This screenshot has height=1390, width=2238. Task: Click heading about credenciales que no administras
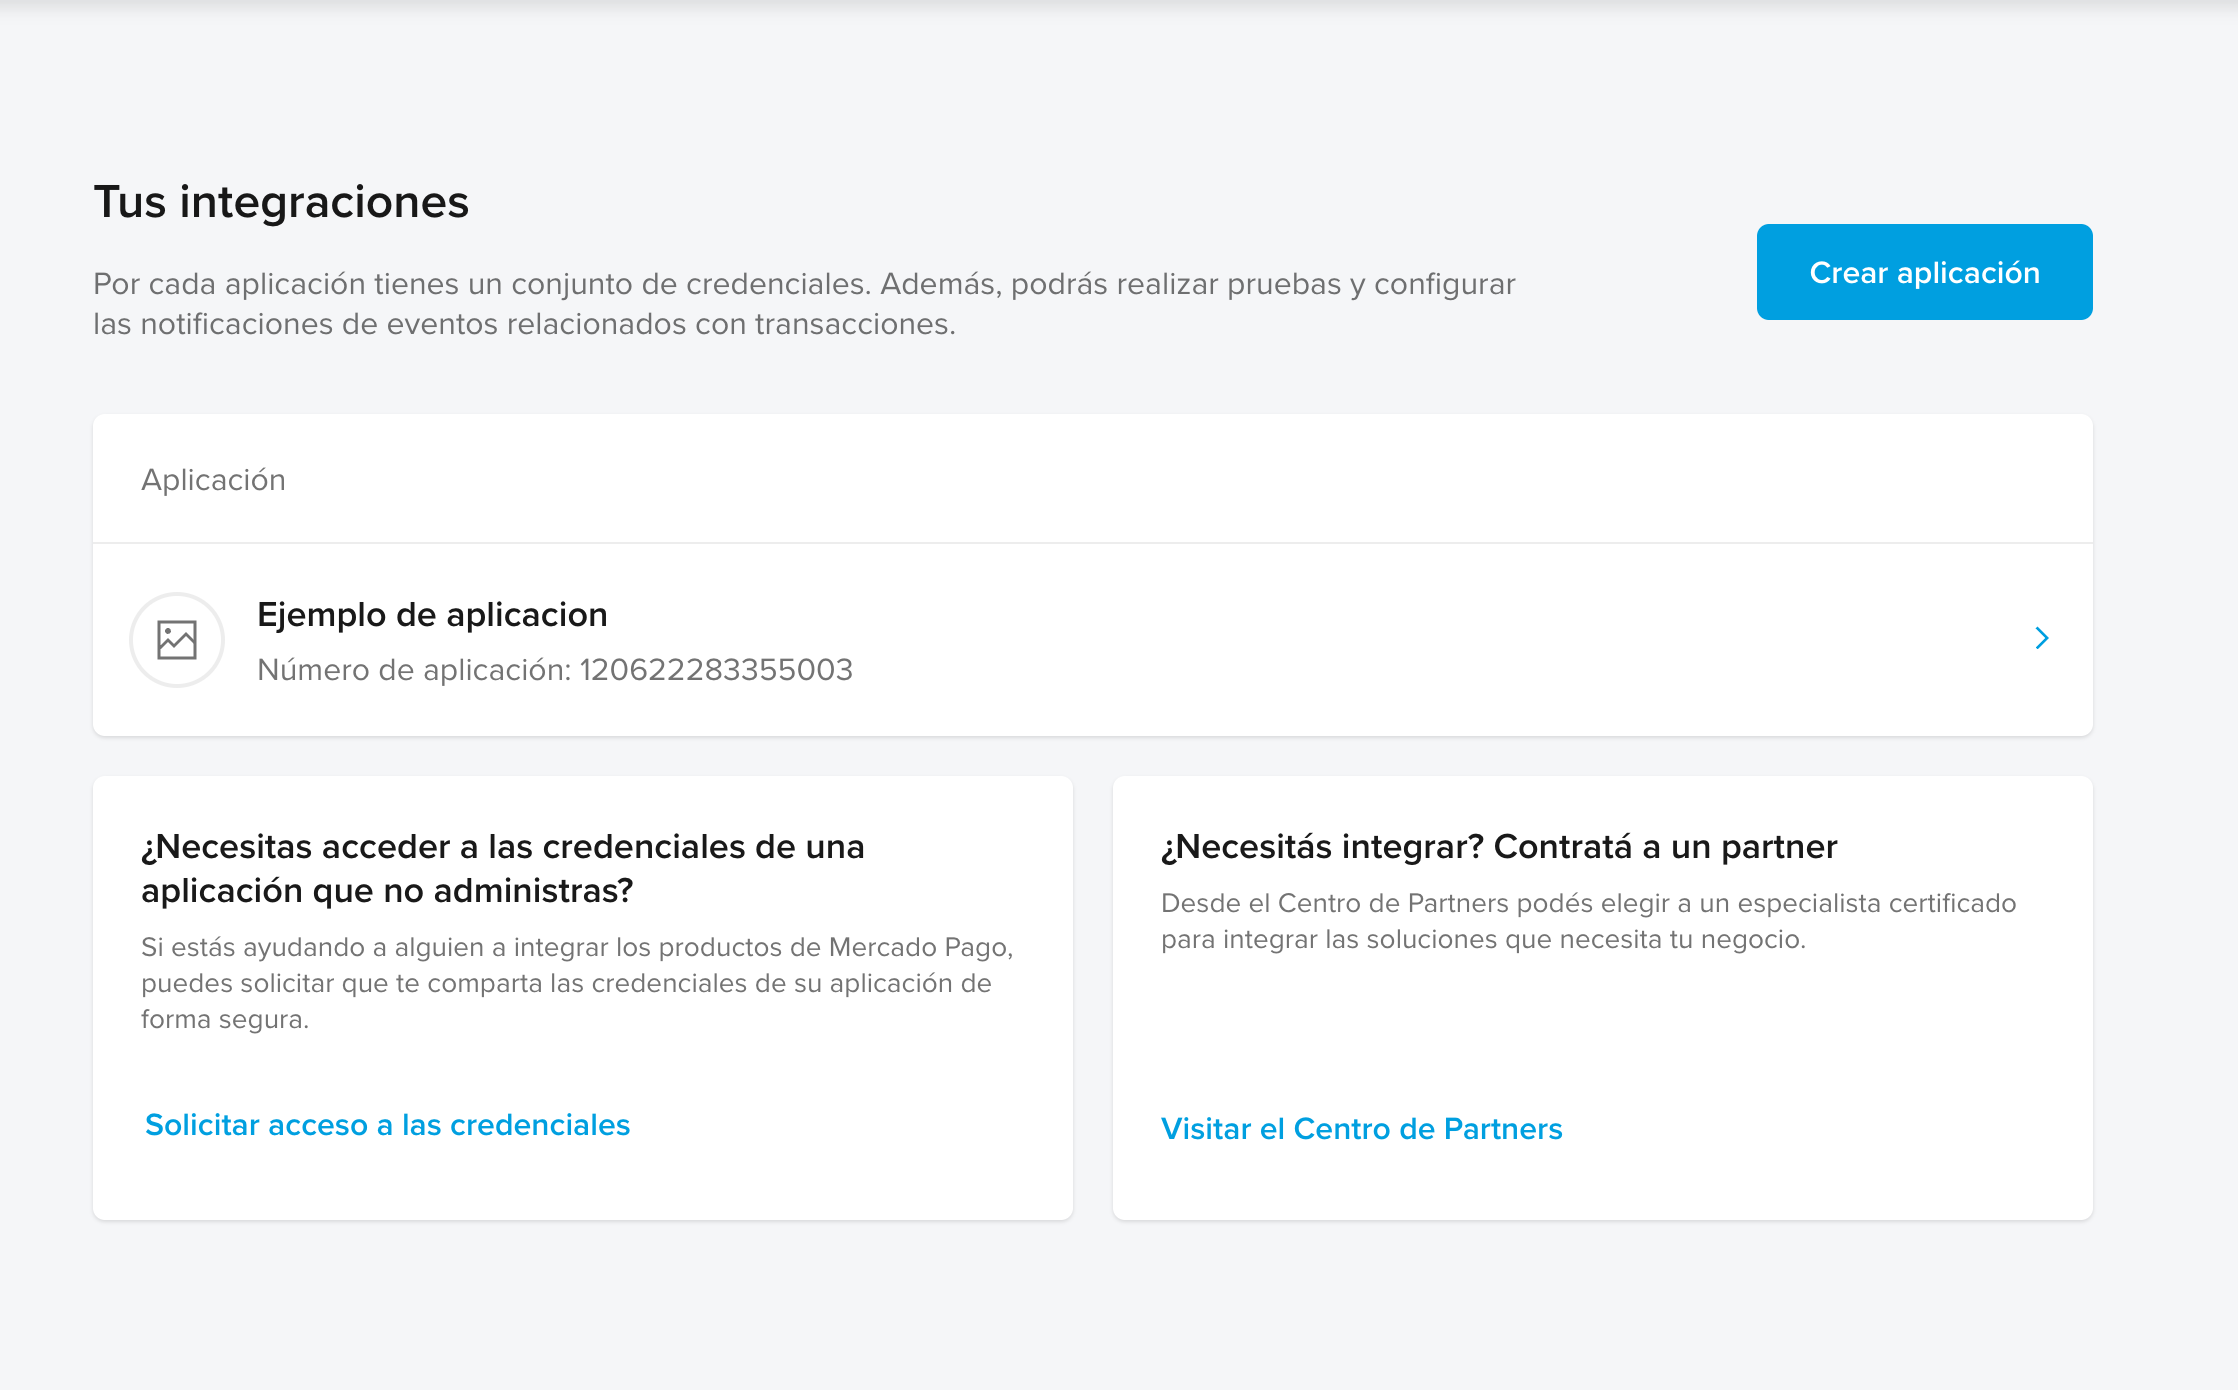coord(503,868)
